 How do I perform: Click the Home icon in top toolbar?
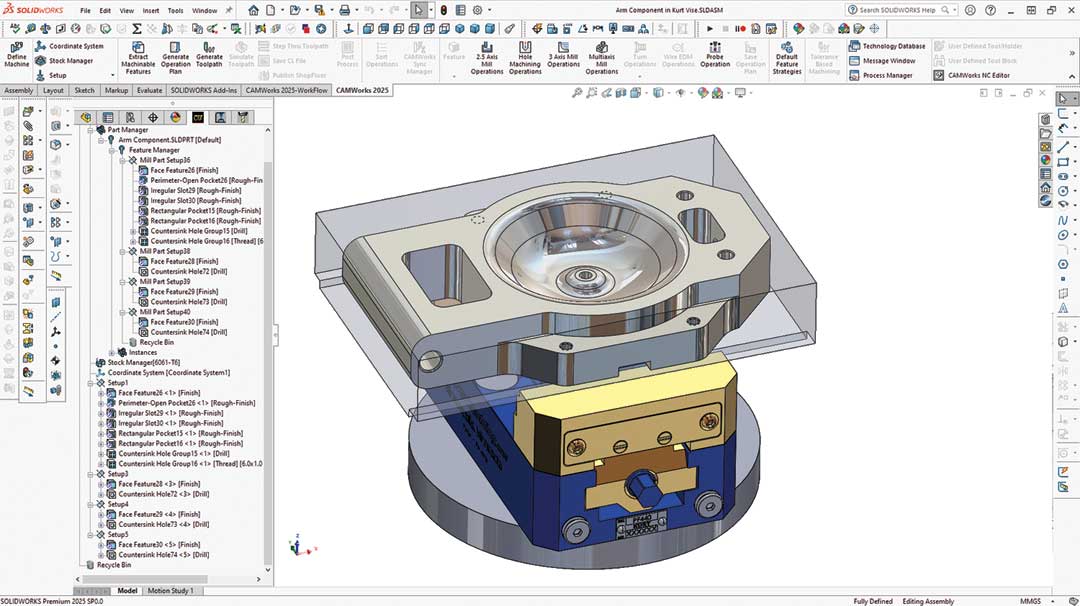click(x=254, y=10)
